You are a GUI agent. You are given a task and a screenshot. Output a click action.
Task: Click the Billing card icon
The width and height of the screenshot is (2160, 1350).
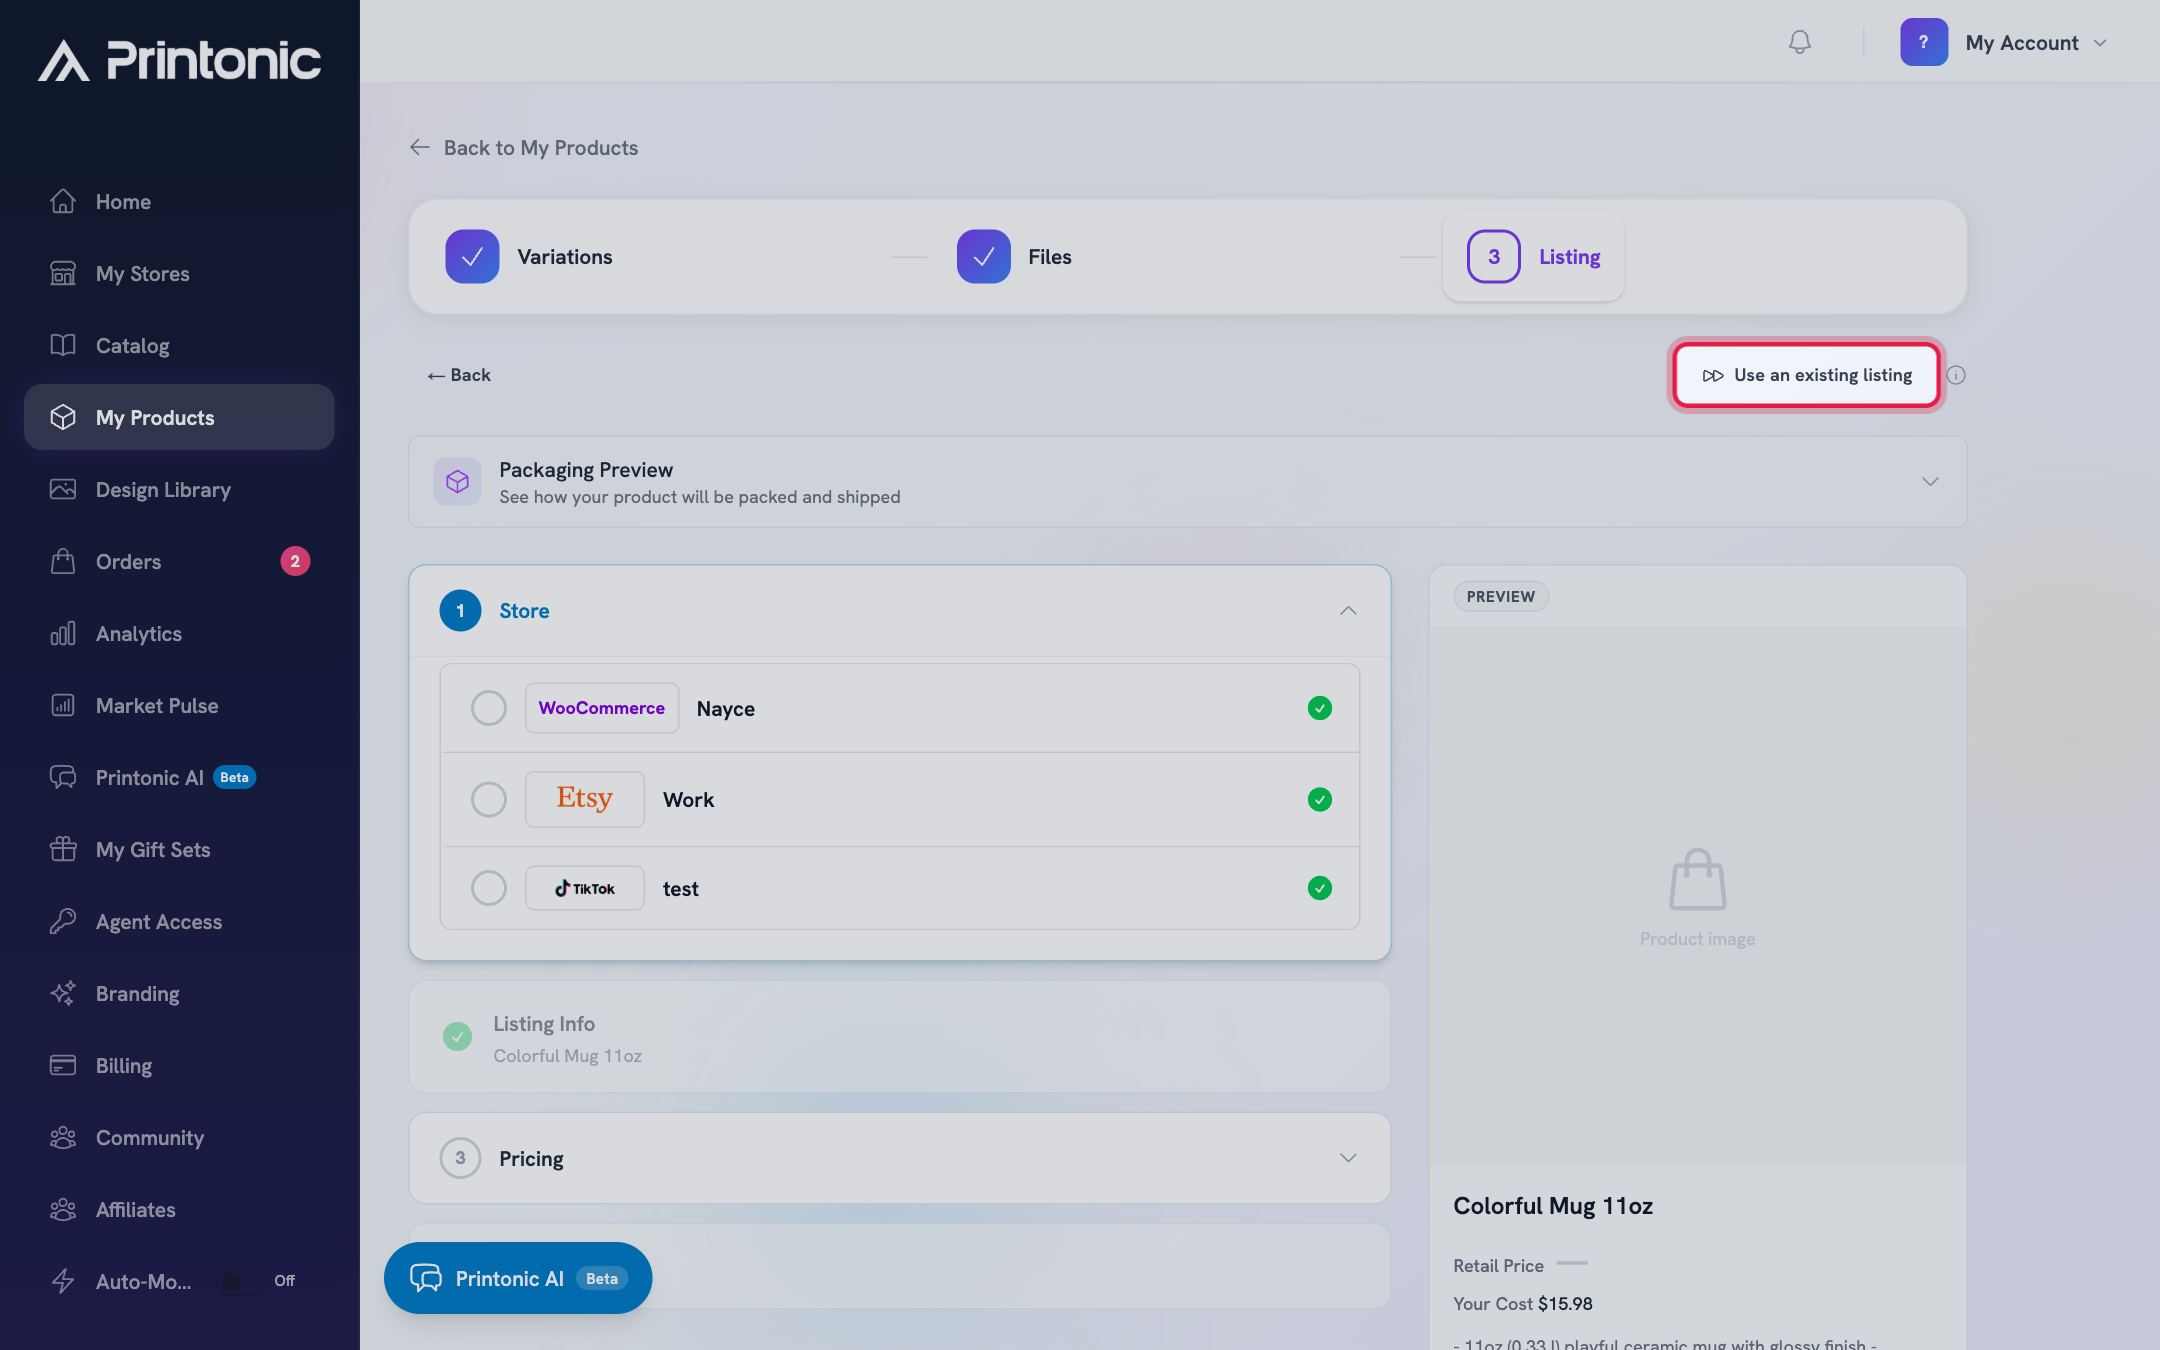point(63,1065)
